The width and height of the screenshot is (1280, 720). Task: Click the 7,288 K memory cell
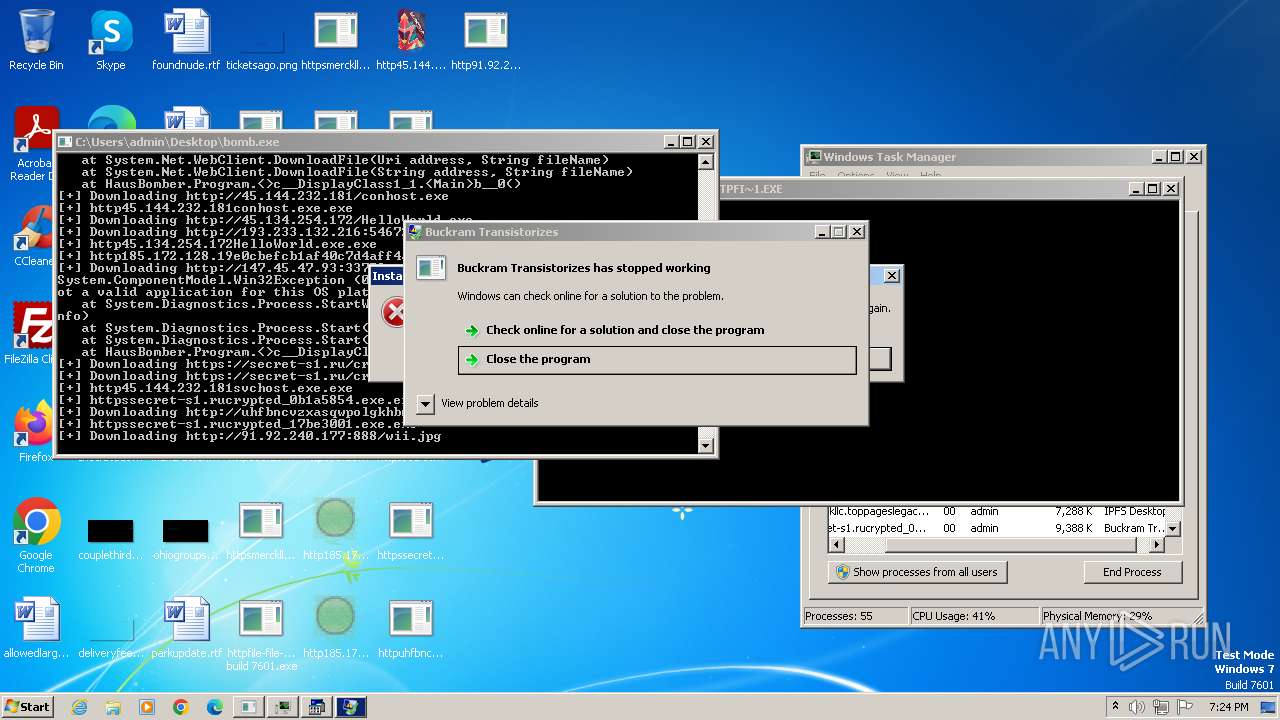pos(1074,511)
